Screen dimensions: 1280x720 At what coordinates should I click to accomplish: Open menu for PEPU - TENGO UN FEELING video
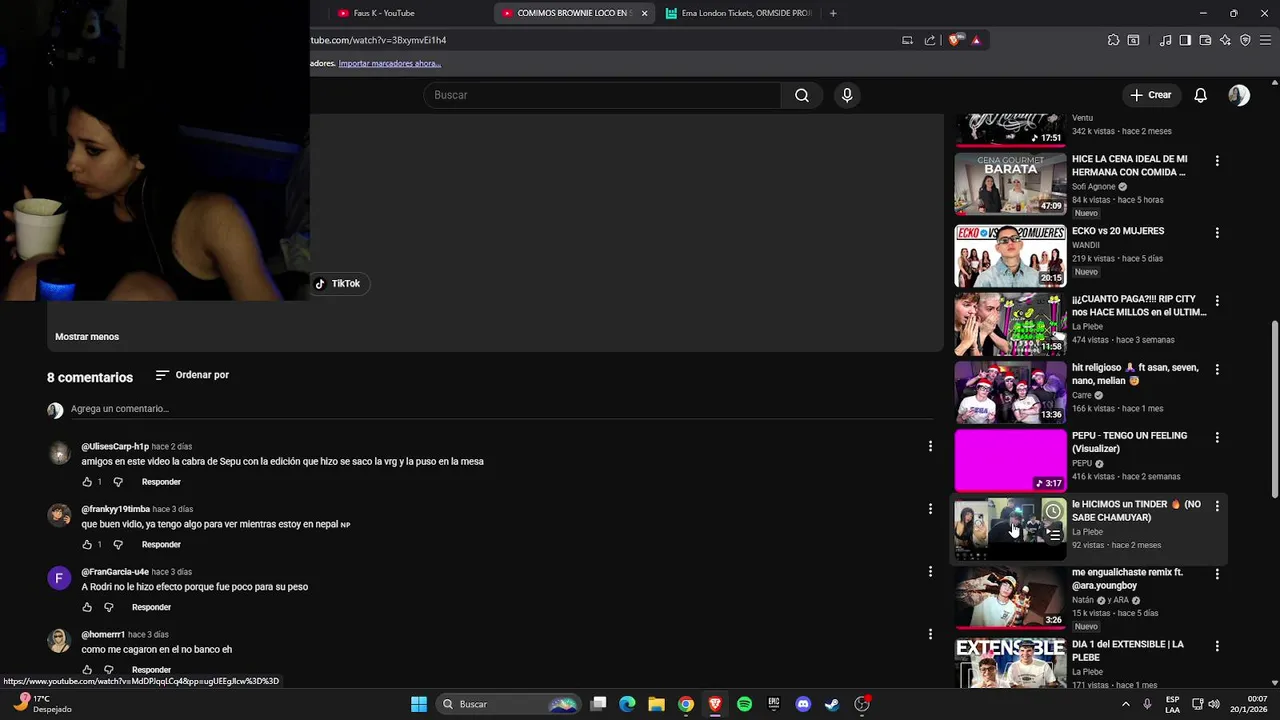[x=1217, y=437]
